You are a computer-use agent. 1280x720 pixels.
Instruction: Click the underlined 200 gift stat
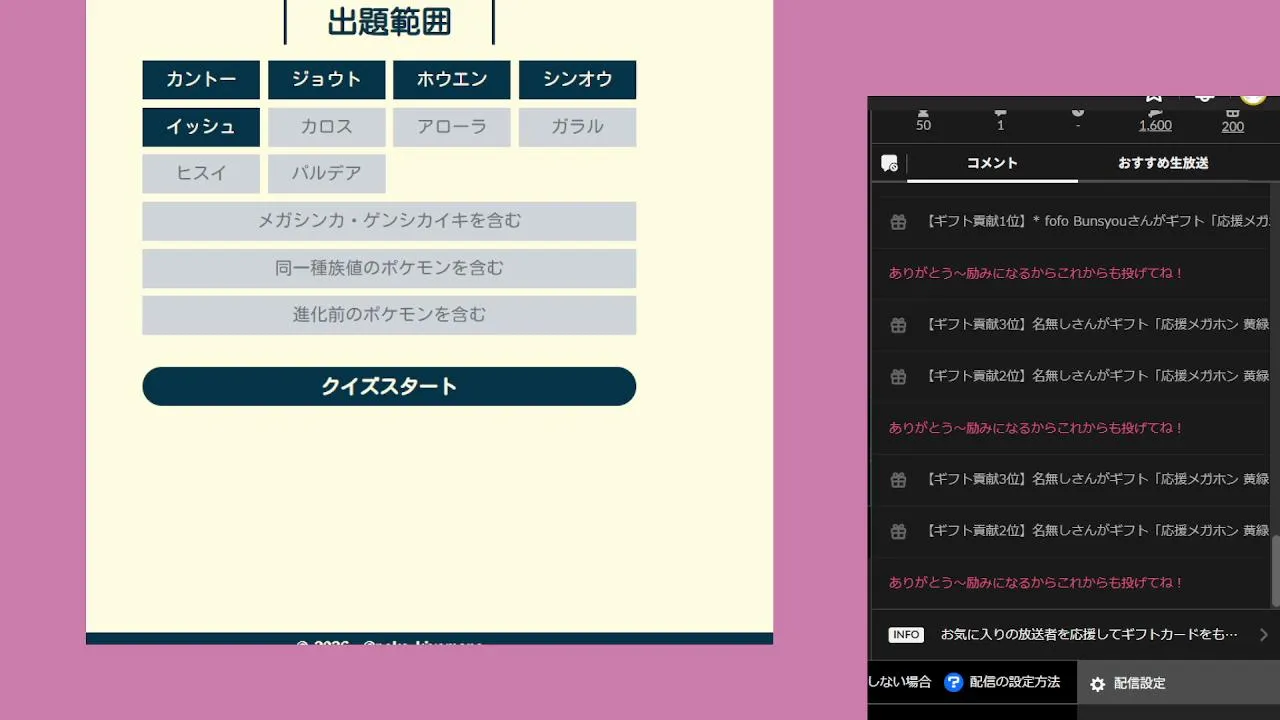(1233, 126)
